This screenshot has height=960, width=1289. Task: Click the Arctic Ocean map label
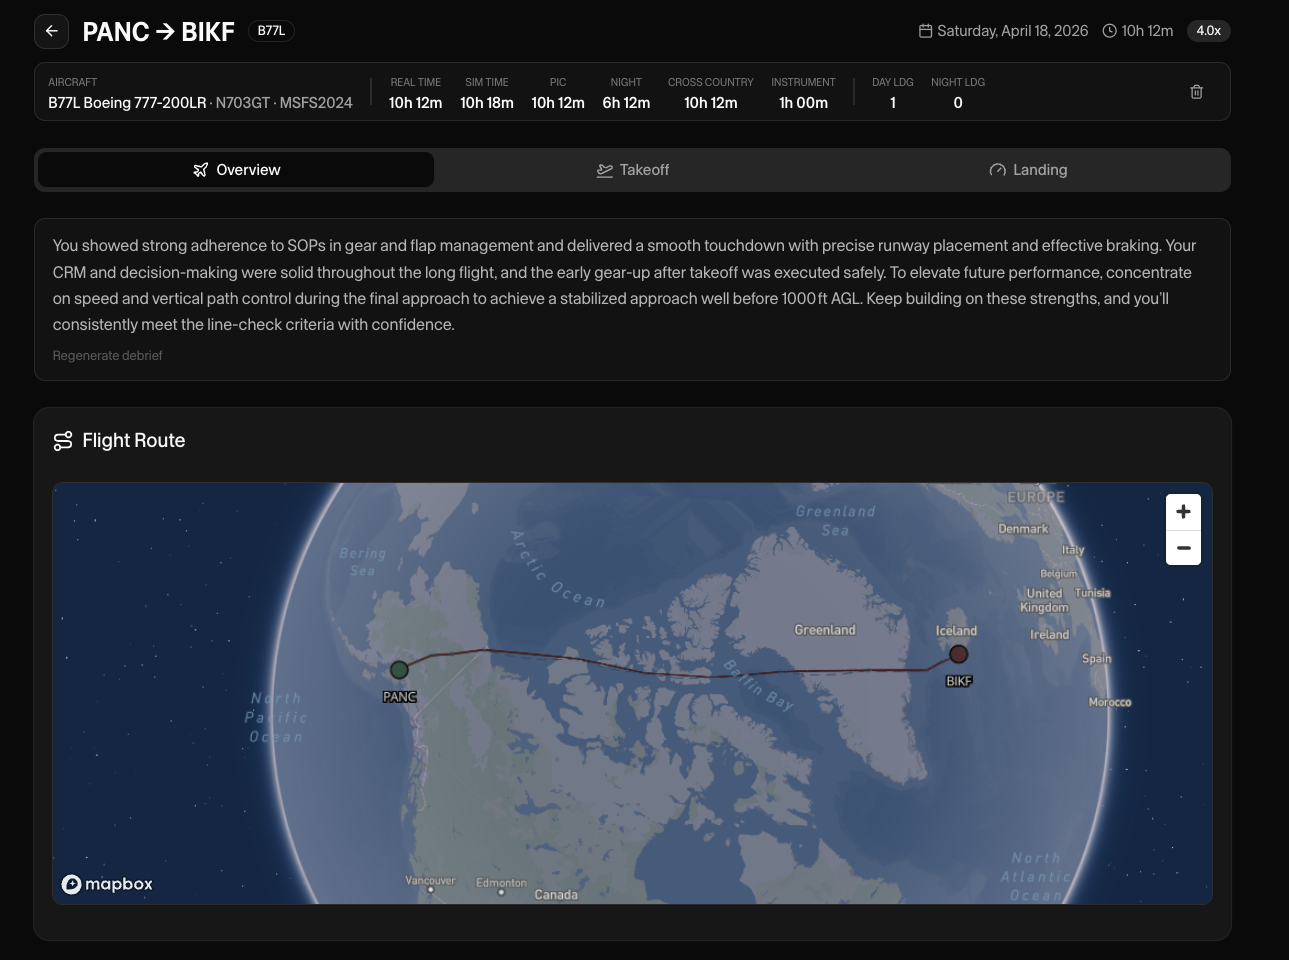click(558, 571)
